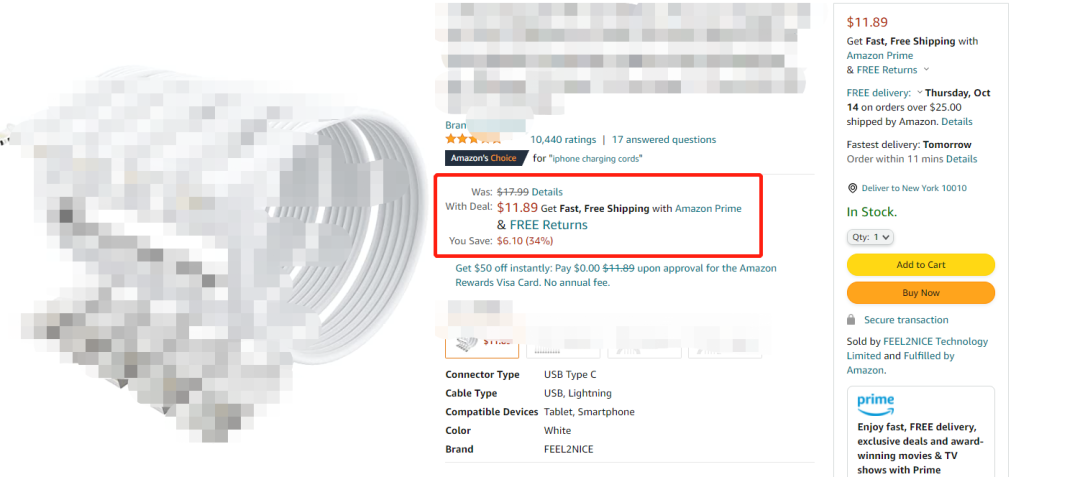Screen dimensions: 1080x477
Task: Click Details next to the Was price
Action: (x=547, y=192)
